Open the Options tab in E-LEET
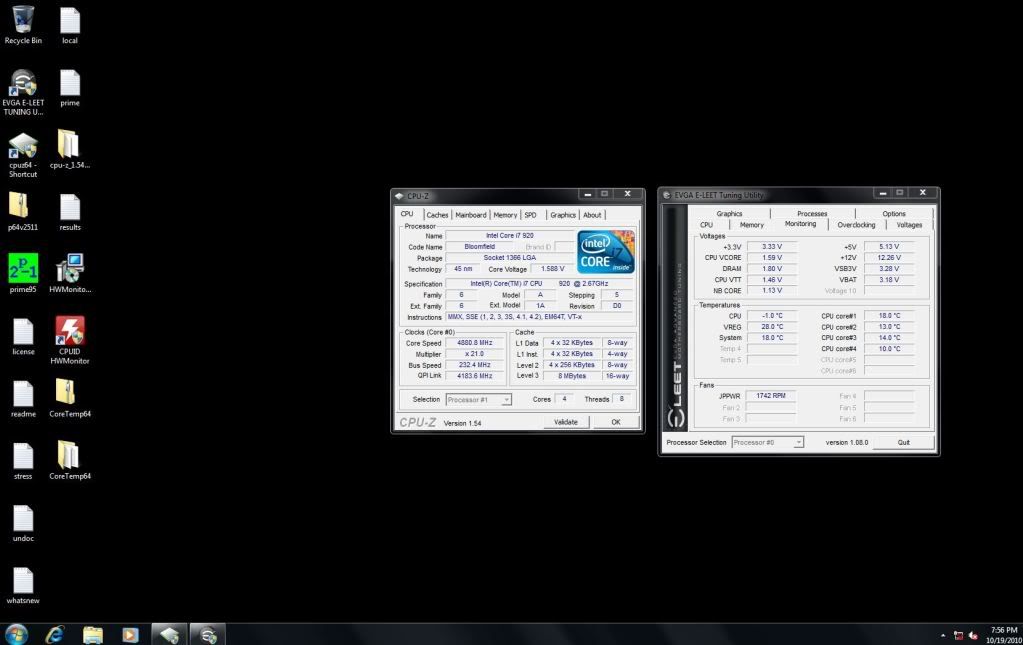 894,213
